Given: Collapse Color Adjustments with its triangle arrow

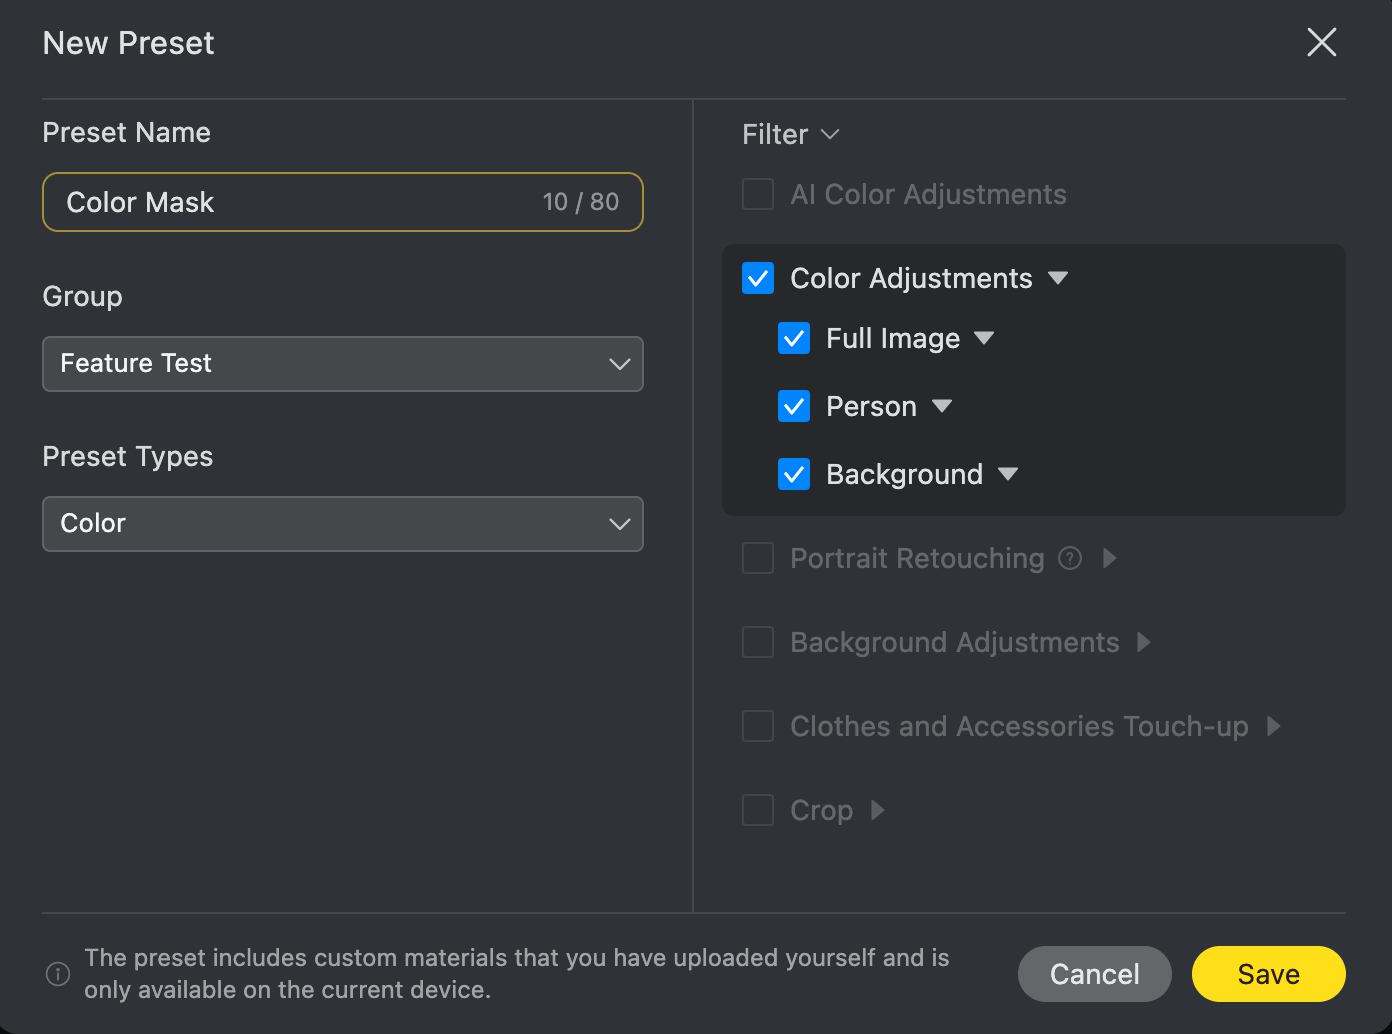Looking at the screenshot, I should click(1058, 278).
